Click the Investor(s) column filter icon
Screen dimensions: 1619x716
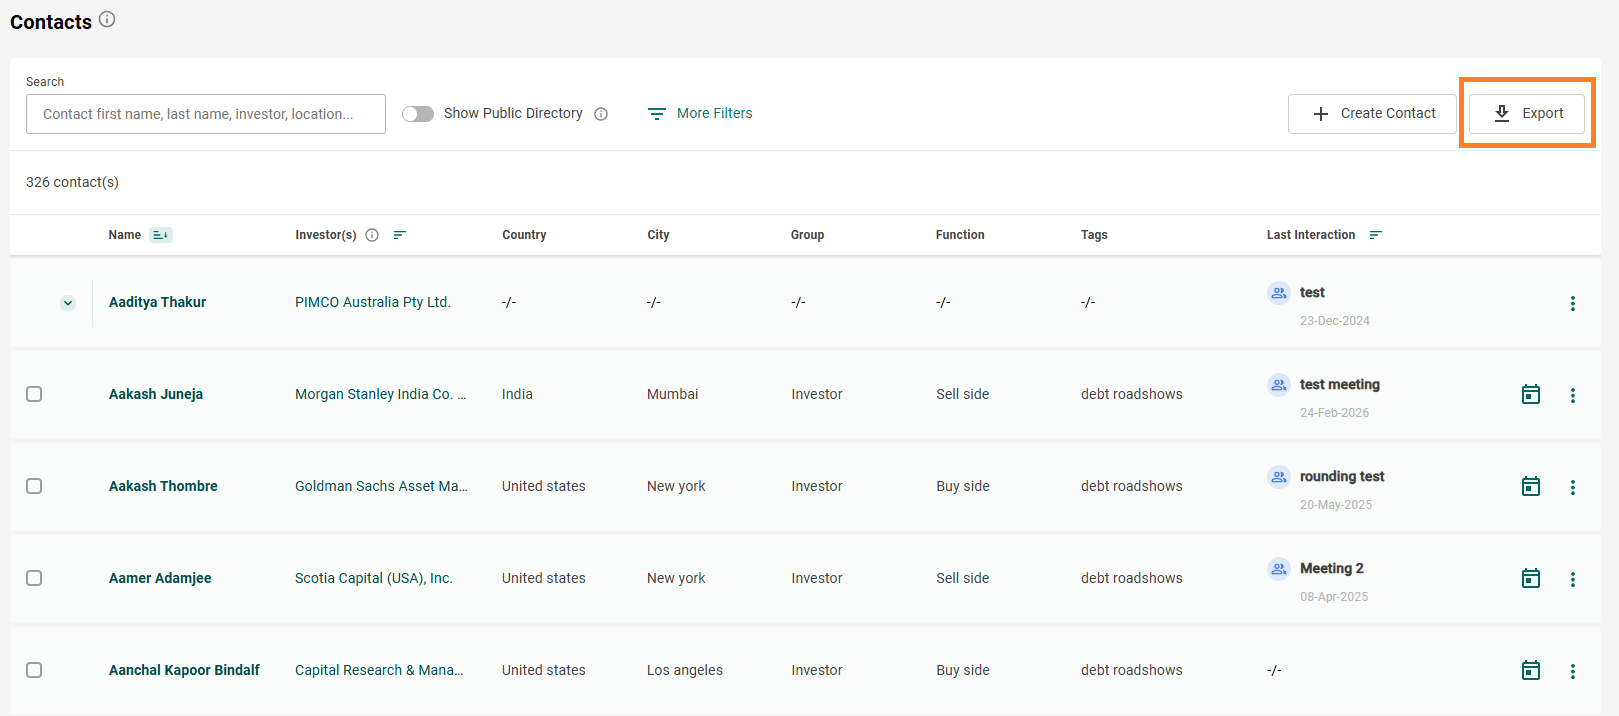[400, 235]
